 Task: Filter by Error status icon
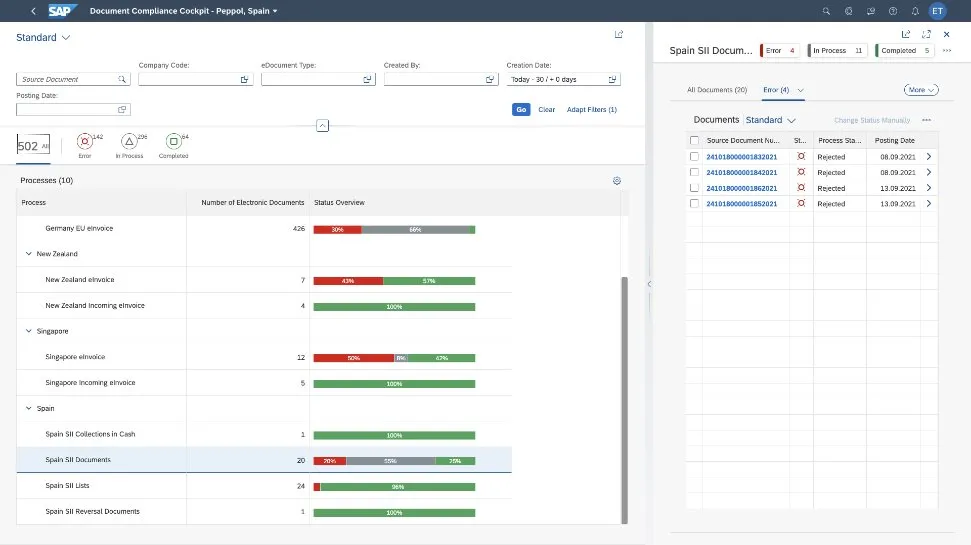84,143
